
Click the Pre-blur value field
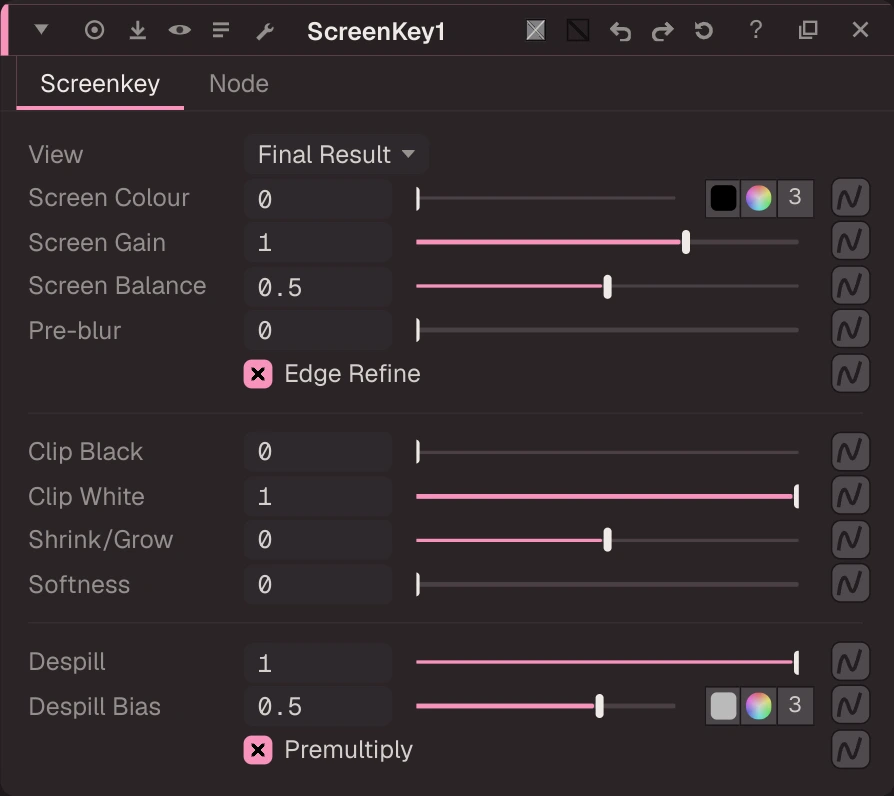point(318,331)
